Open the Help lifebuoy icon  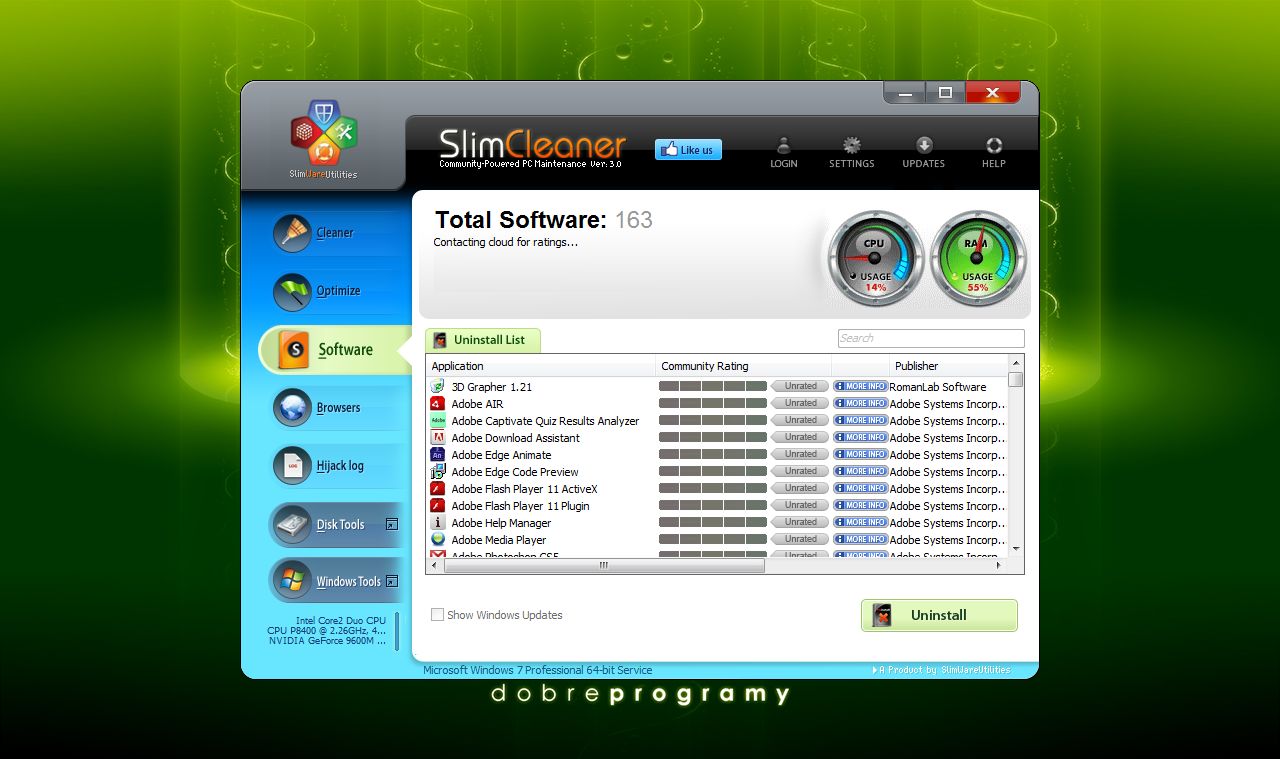click(x=994, y=145)
